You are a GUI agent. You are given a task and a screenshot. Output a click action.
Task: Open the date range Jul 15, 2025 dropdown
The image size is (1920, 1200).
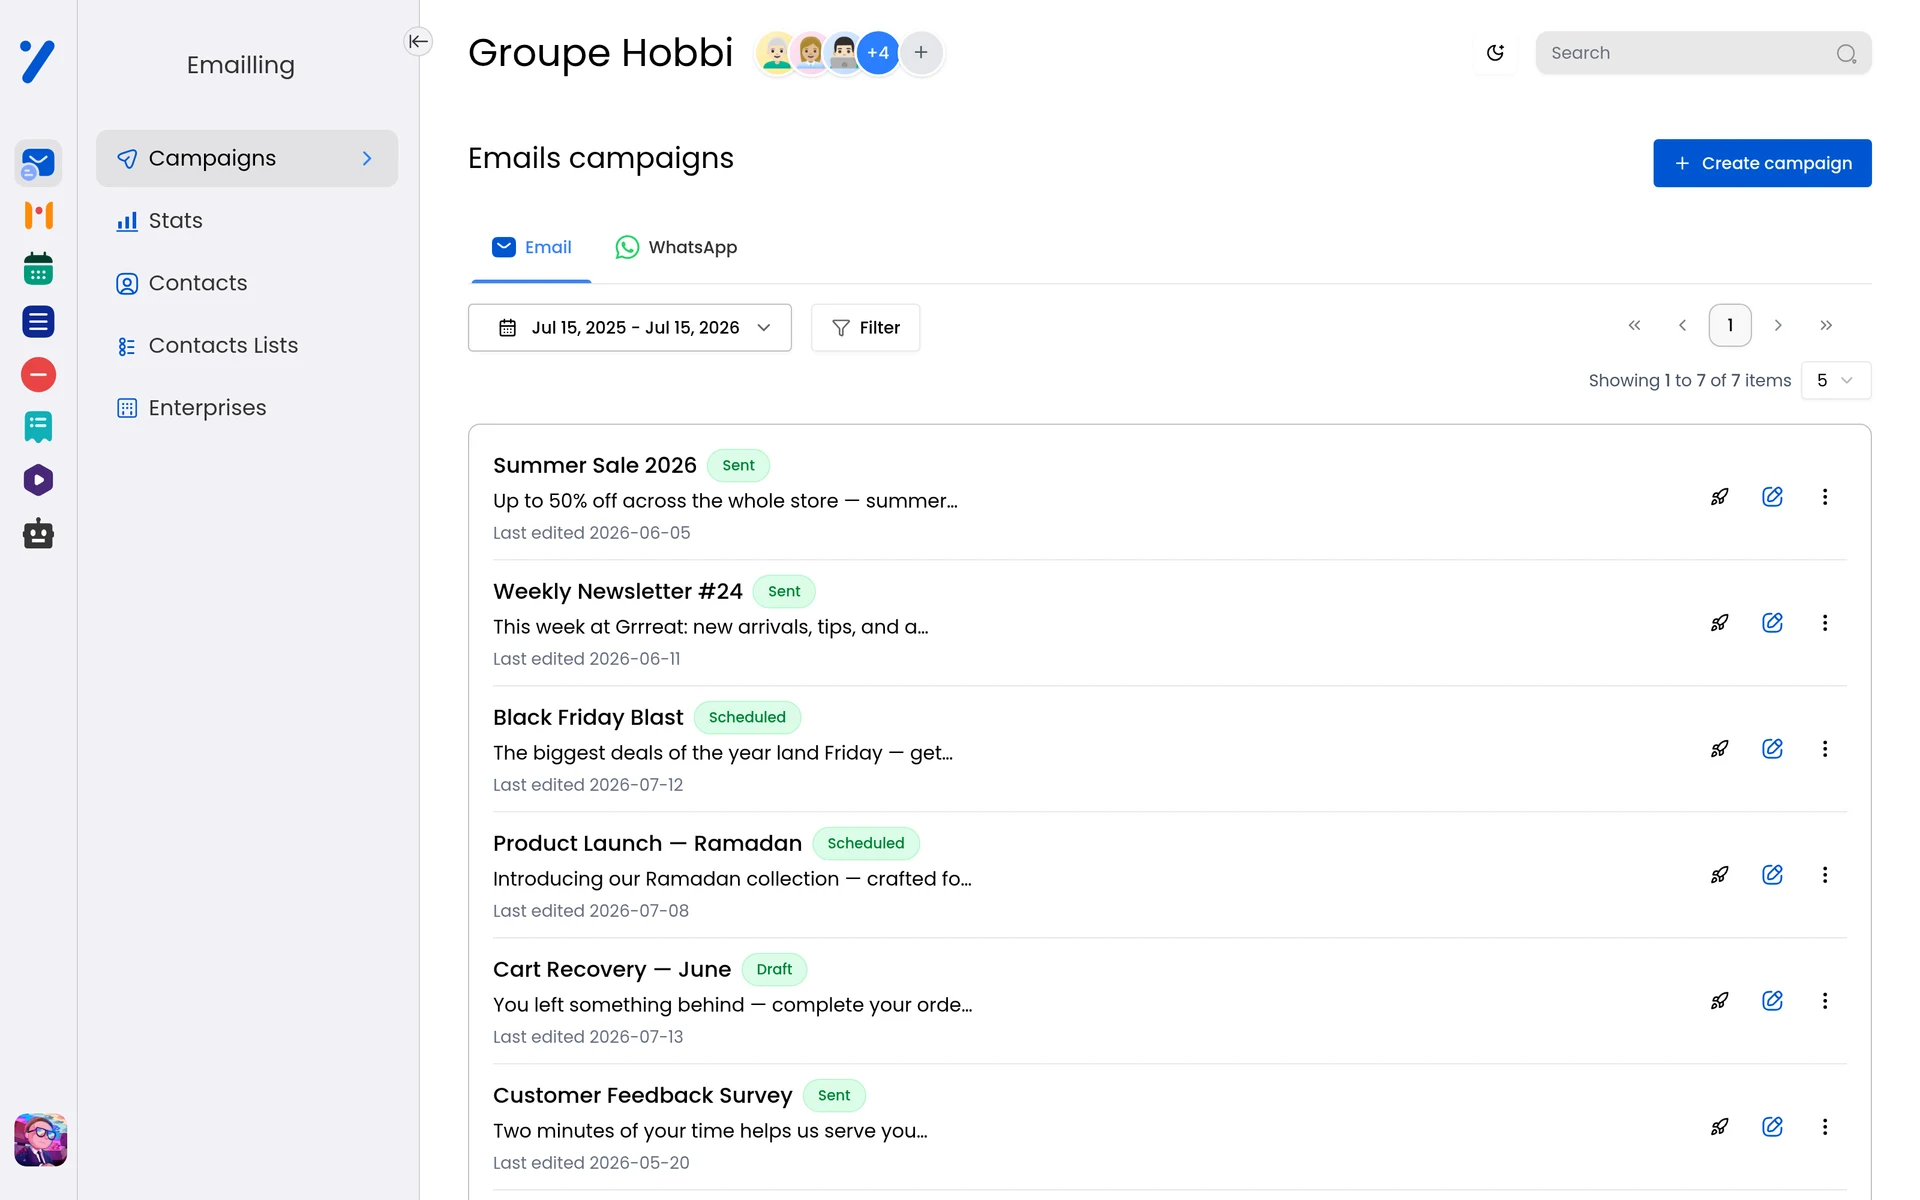click(630, 328)
